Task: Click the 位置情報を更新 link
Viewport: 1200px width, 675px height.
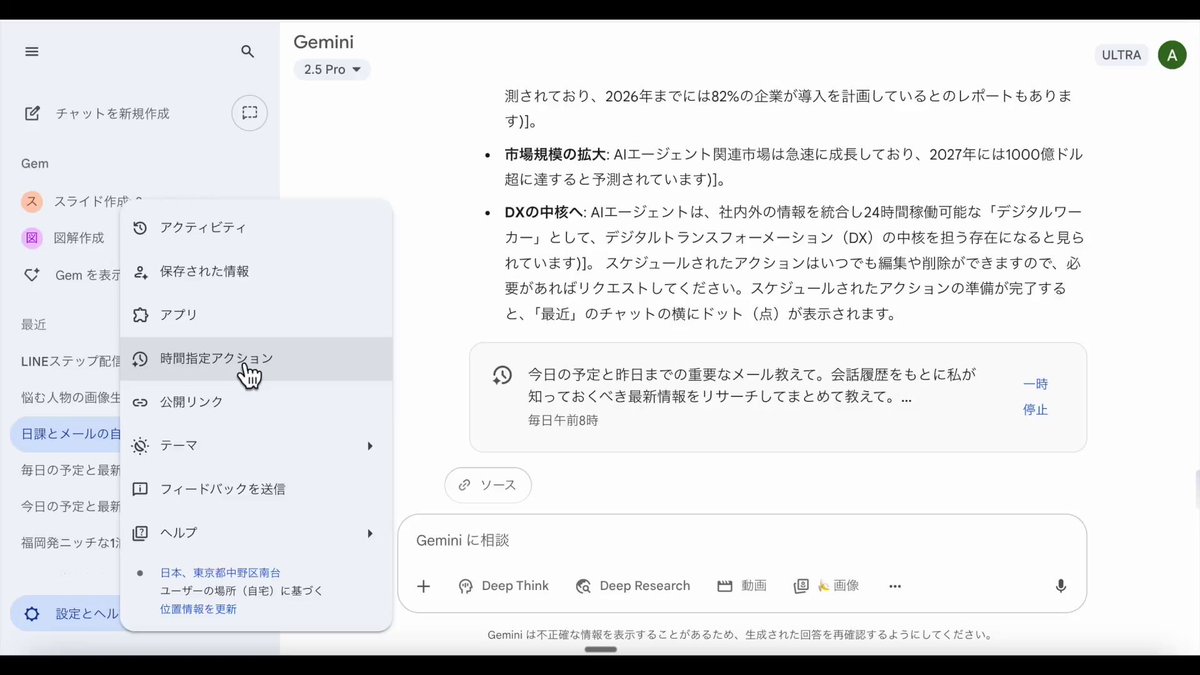Action: tap(198, 609)
